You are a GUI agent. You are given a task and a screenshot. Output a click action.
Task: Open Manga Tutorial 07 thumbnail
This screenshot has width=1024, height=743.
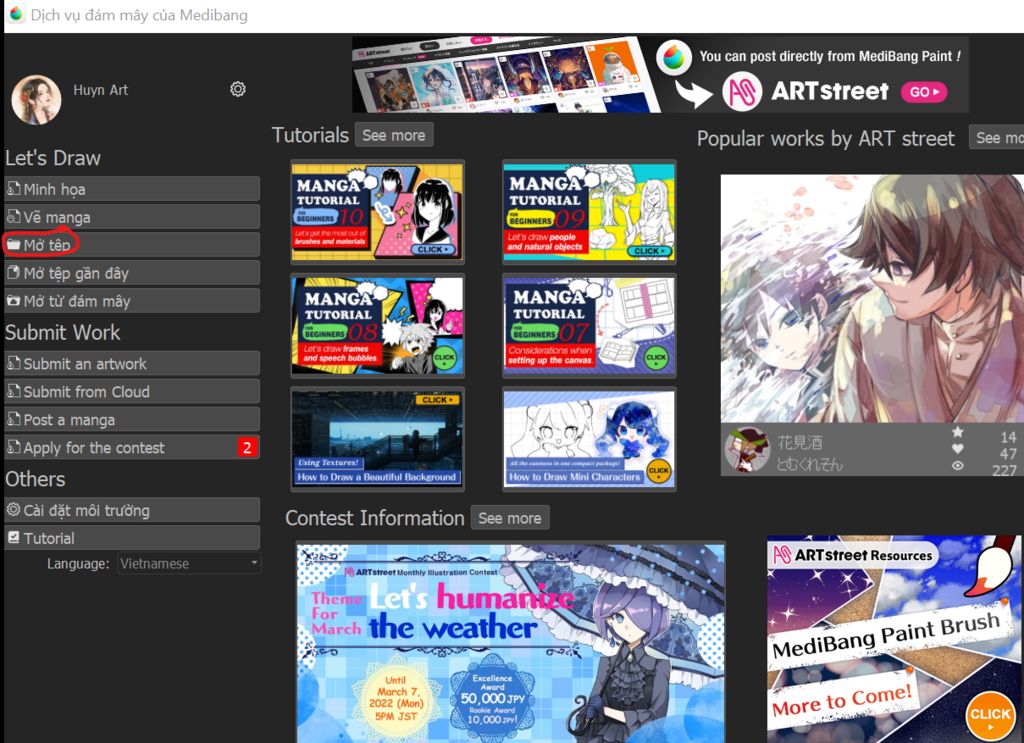[589, 325]
